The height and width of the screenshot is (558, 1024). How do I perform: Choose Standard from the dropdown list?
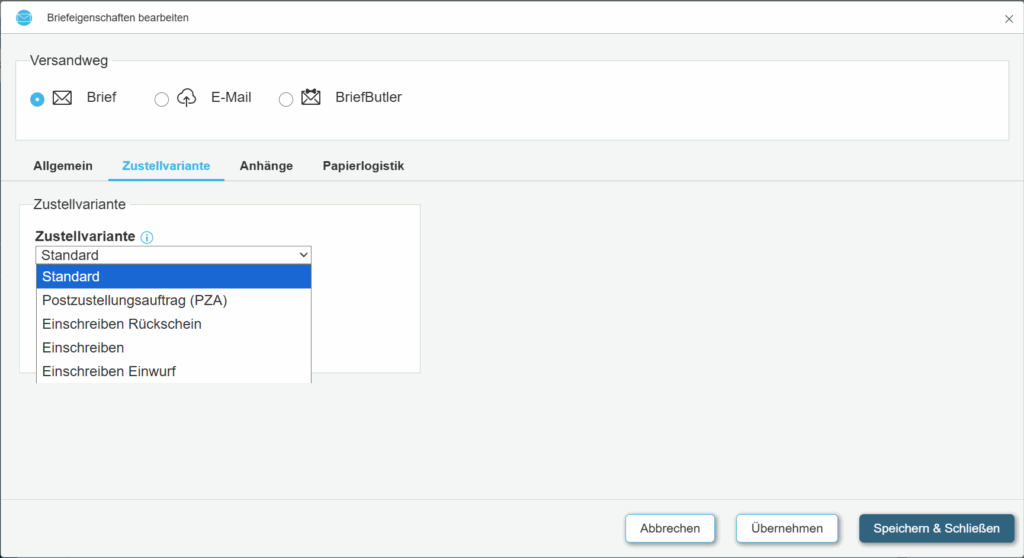[173, 276]
